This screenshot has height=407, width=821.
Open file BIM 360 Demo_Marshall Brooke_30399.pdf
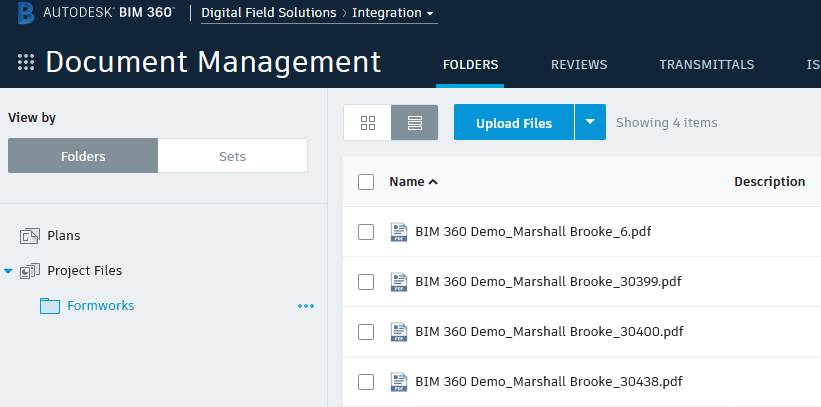(x=548, y=282)
